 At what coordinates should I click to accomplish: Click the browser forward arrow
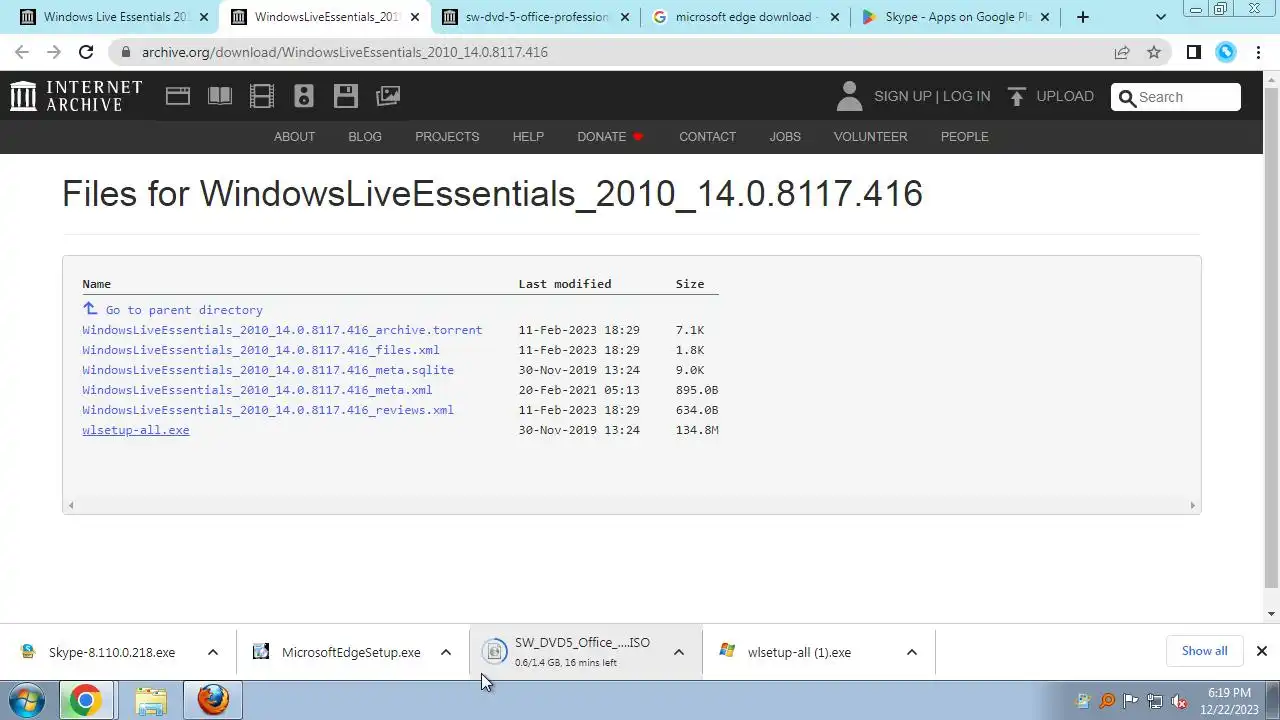tap(54, 52)
